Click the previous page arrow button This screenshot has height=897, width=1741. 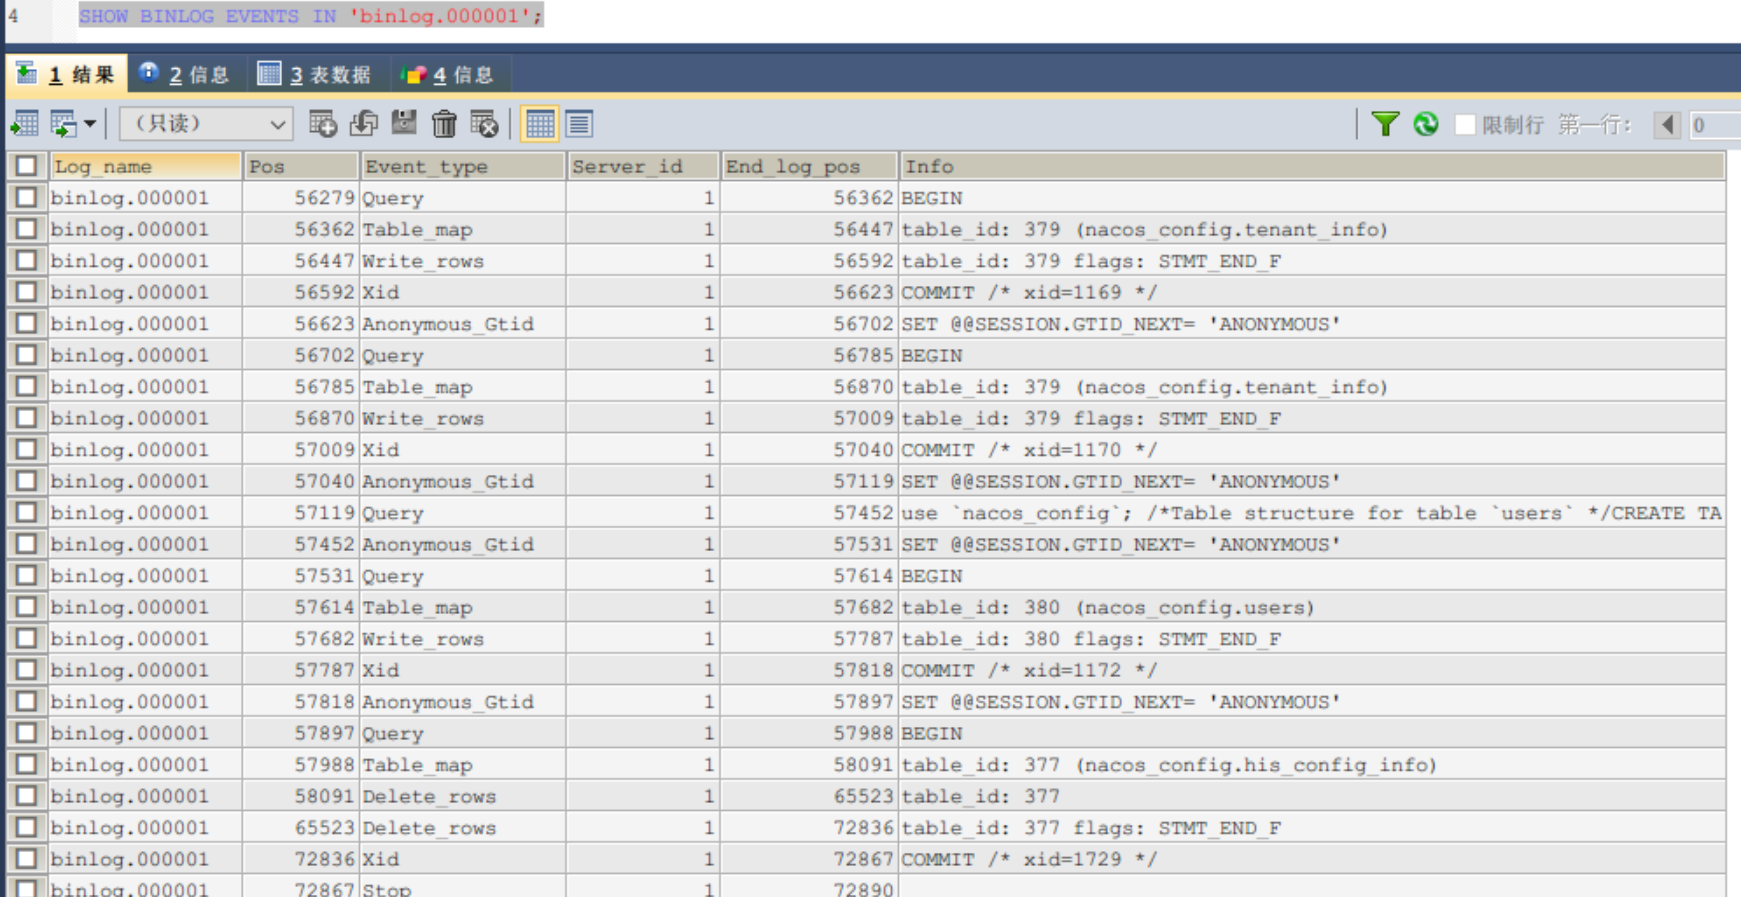tap(1667, 125)
